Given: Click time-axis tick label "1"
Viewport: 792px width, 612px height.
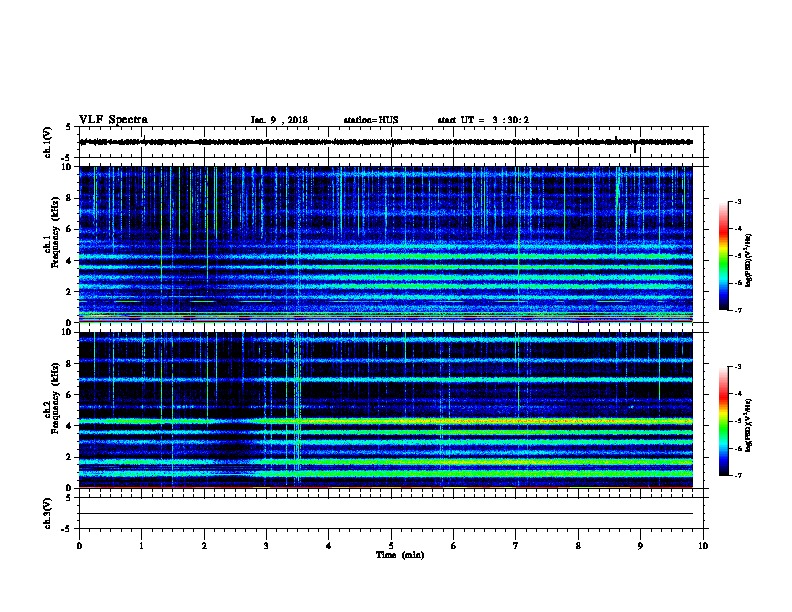Looking at the screenshot, I should (x=141, y=546).
